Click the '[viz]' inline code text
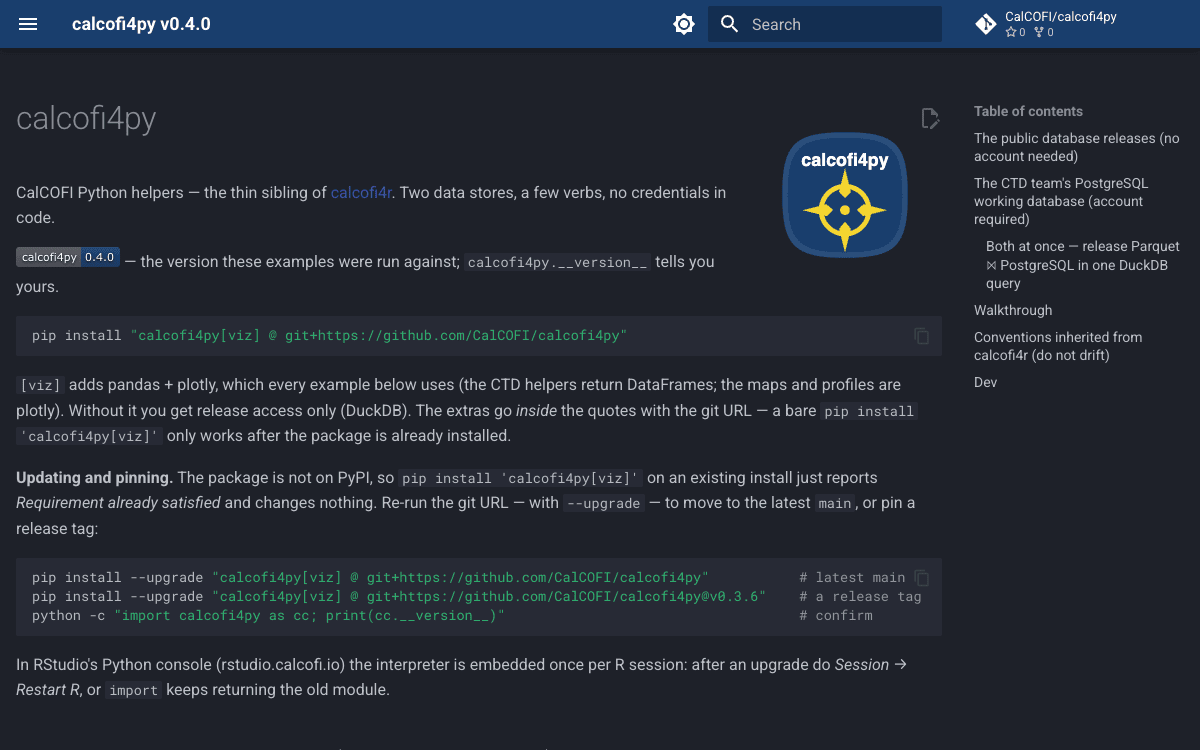The height and width of the screenshot is (750, 1200). pos(41,385)
